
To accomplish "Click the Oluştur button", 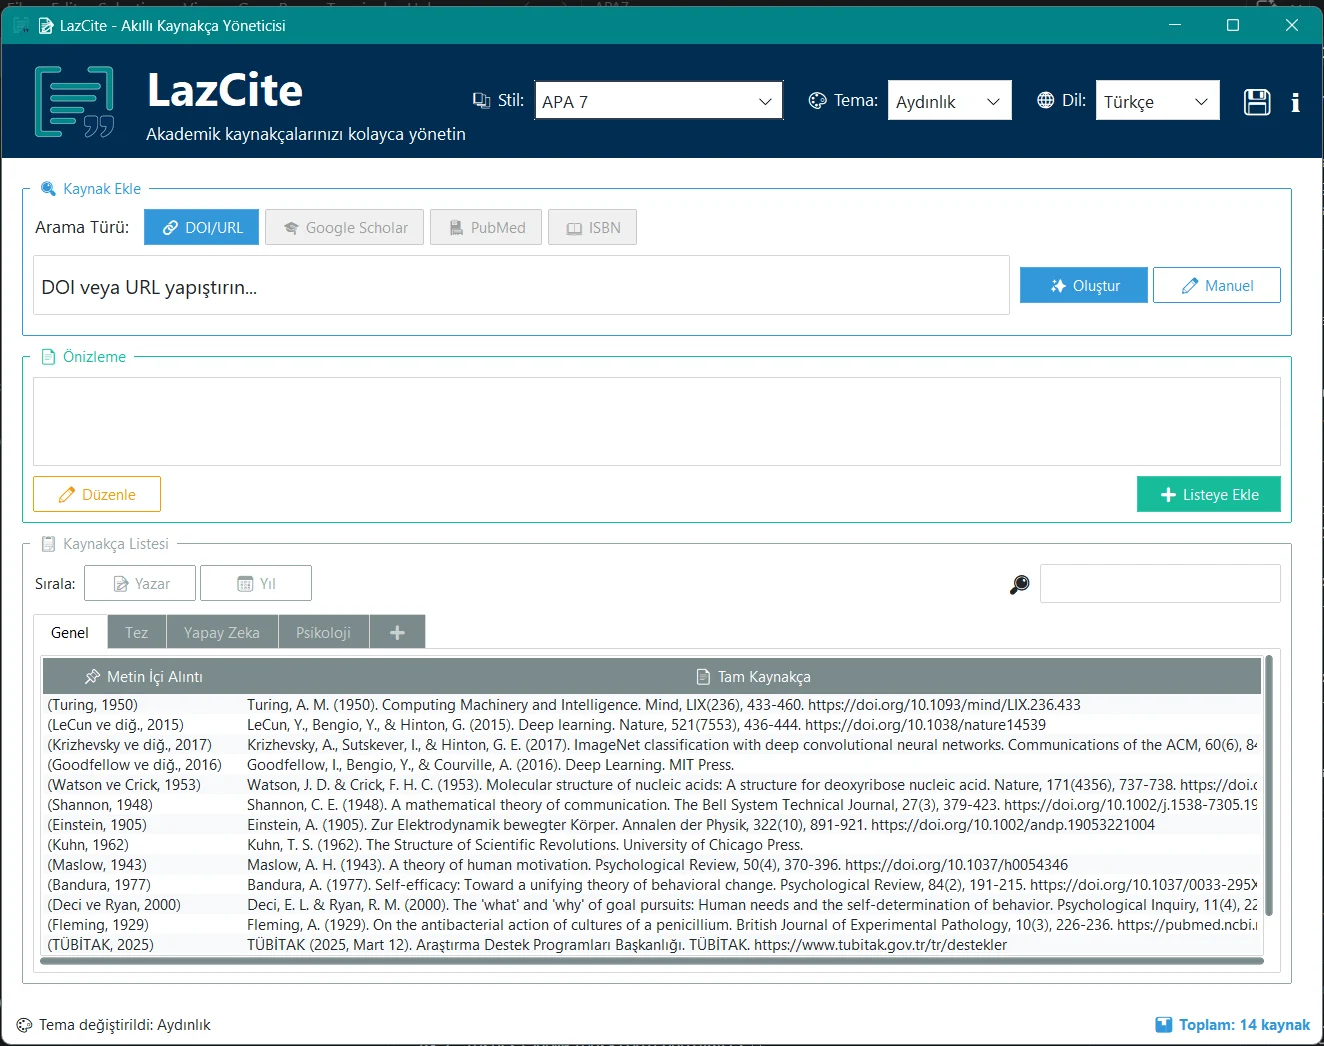I will click(x=1084, y=285).
